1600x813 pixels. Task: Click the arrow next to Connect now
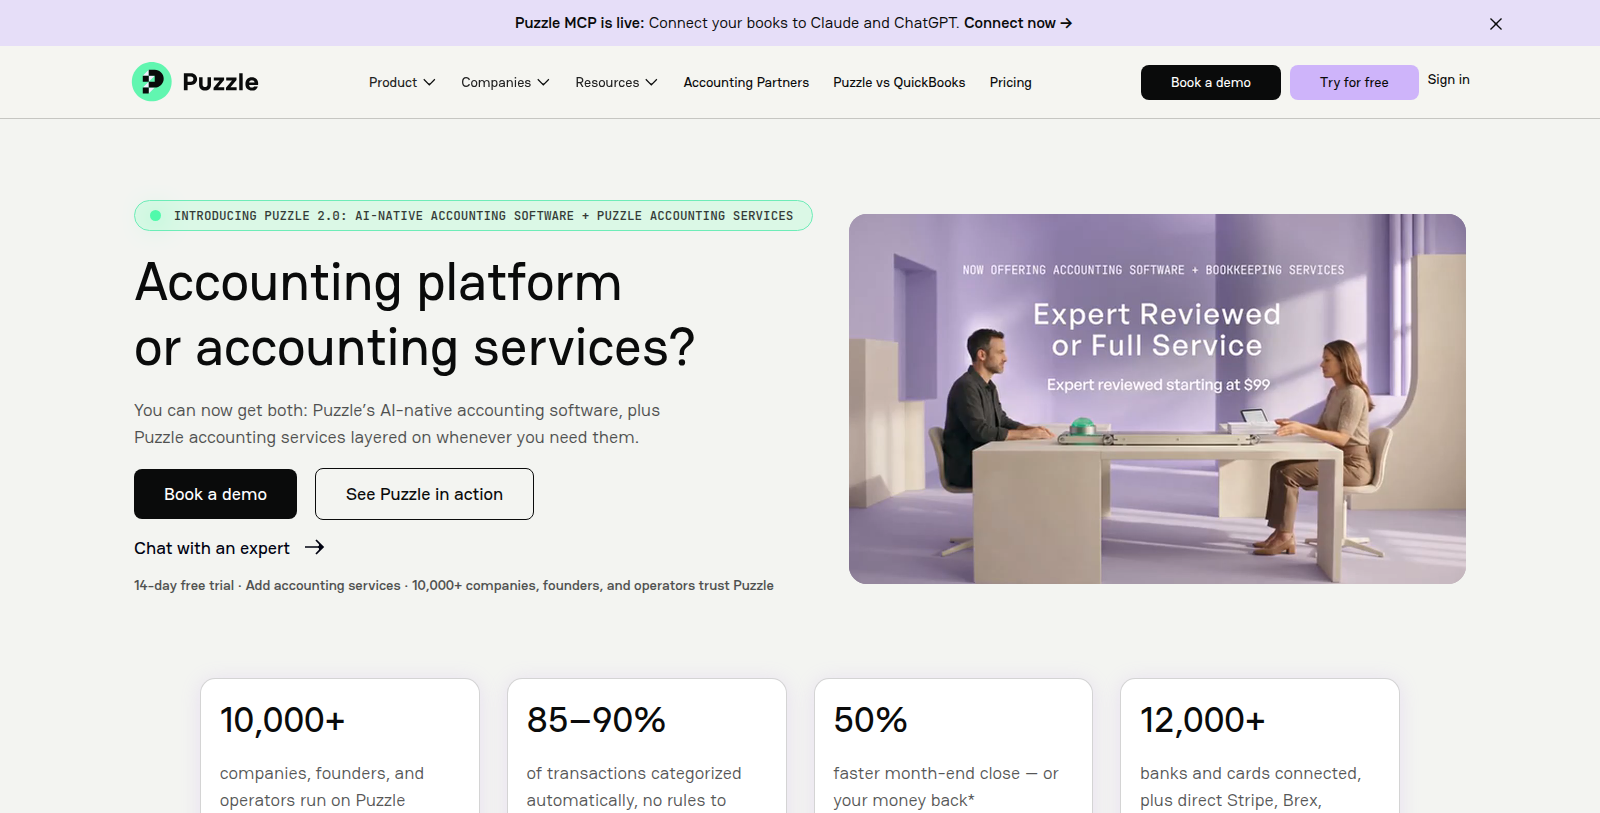click(1067, 23)
